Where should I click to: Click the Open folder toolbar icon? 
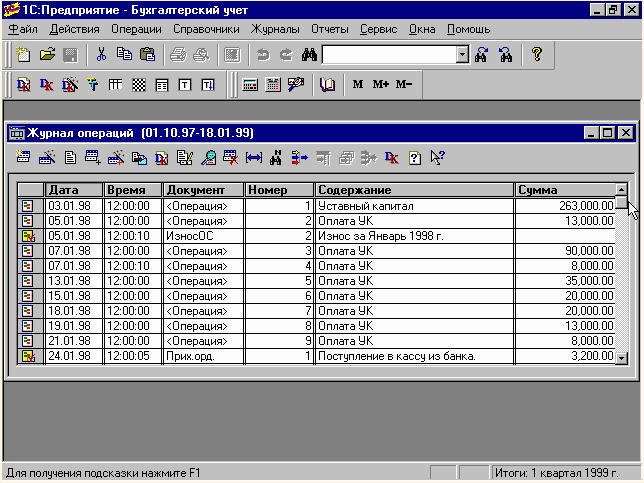pyautogui.click(x=47, y=55)
